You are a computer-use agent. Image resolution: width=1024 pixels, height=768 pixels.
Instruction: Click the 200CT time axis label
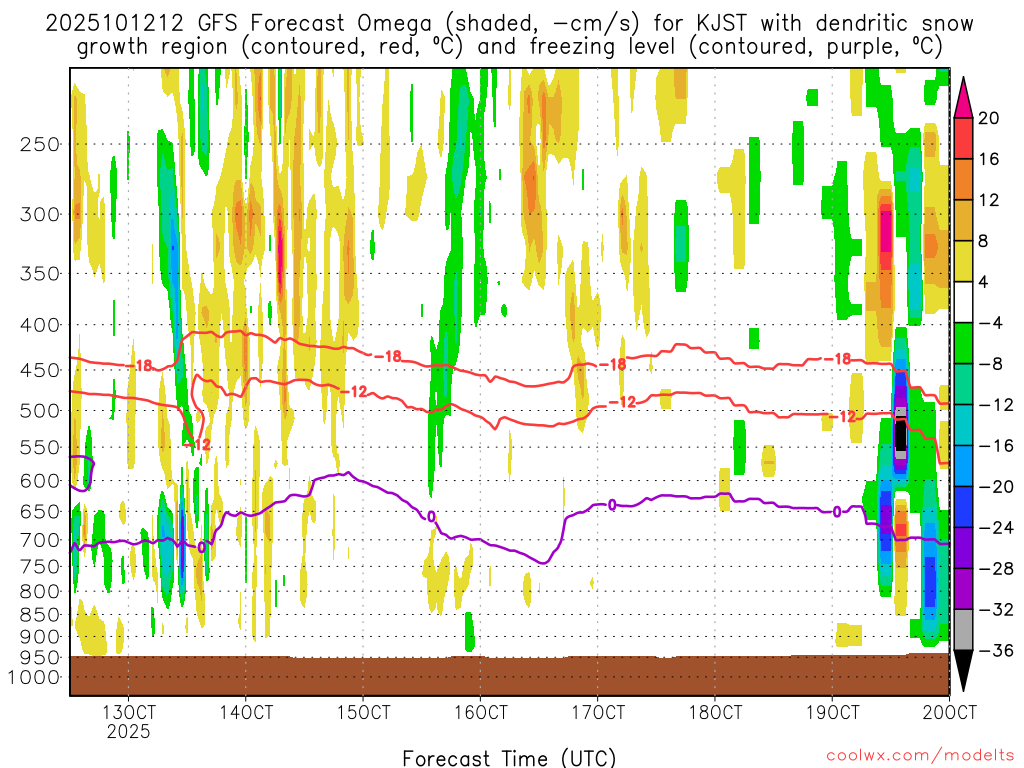coord(950,712)
